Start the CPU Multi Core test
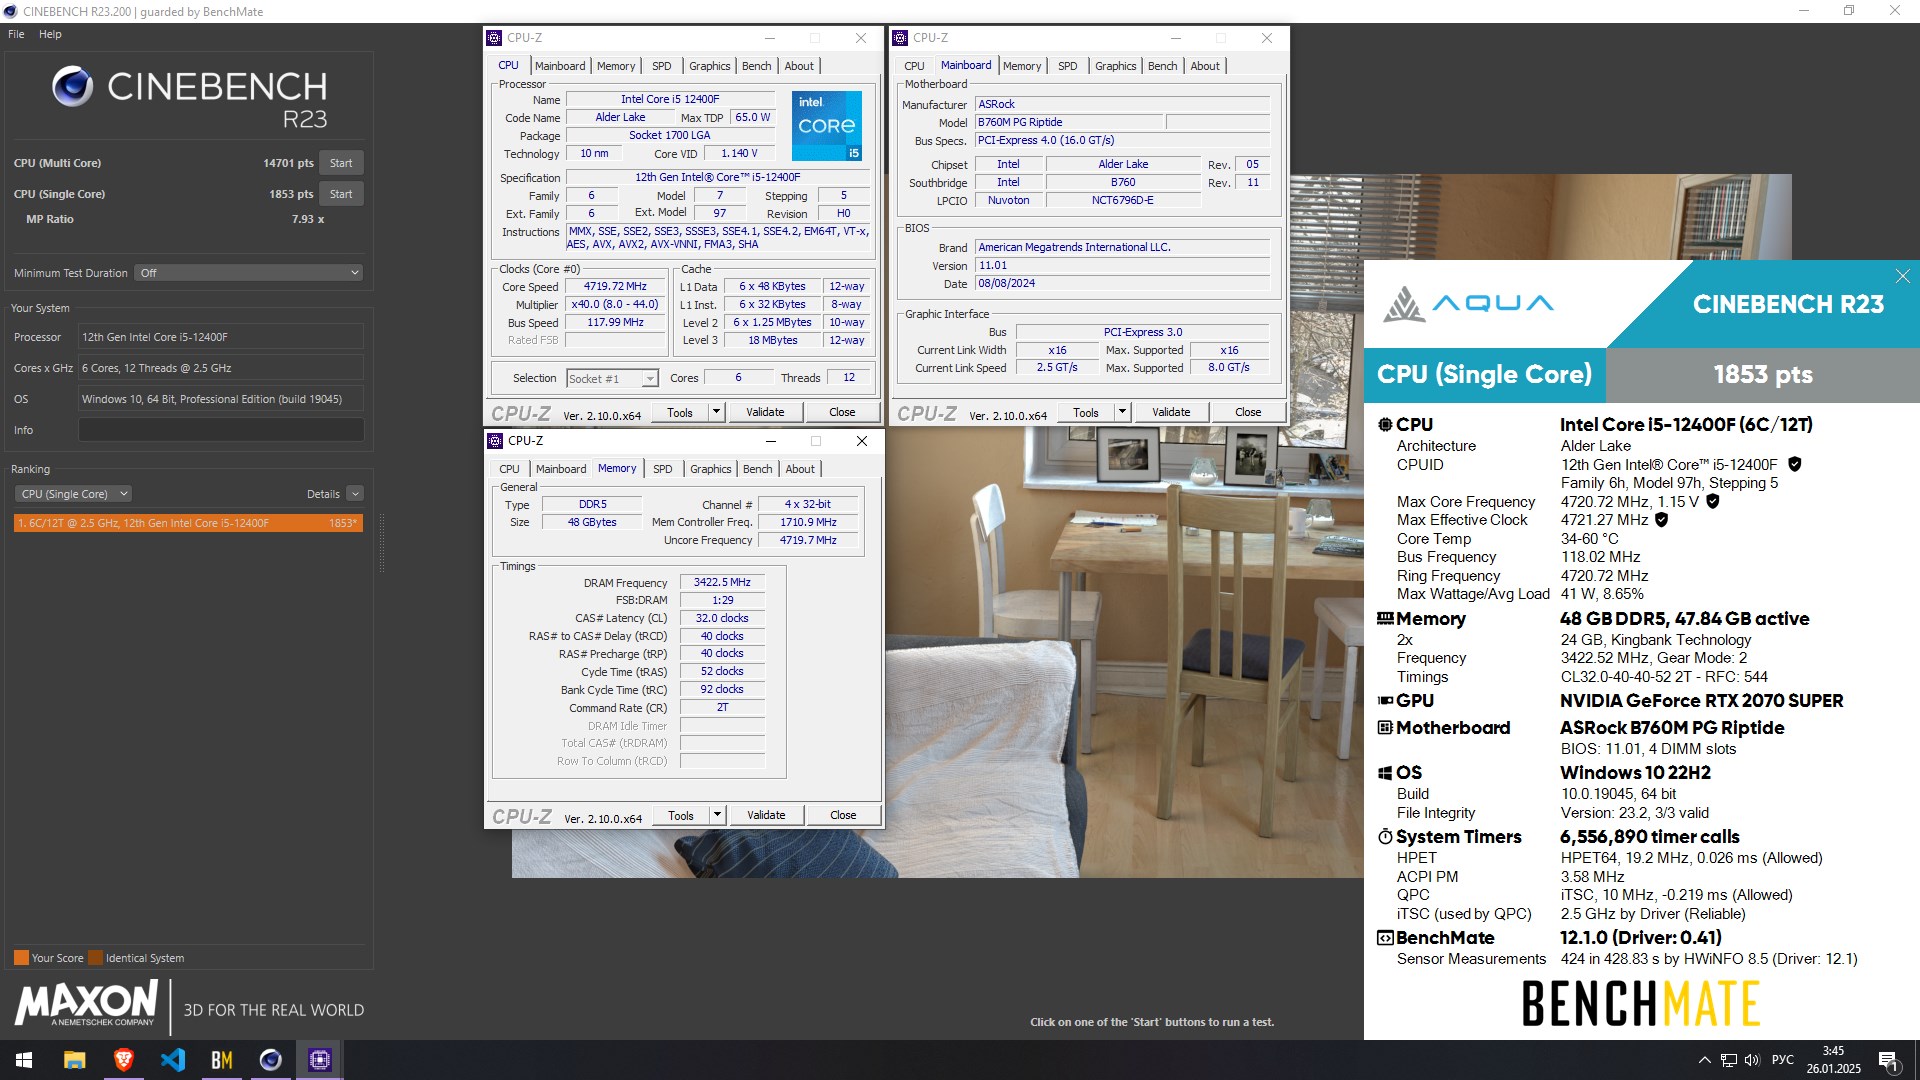1920x1080 pixels. click(341, 163)
